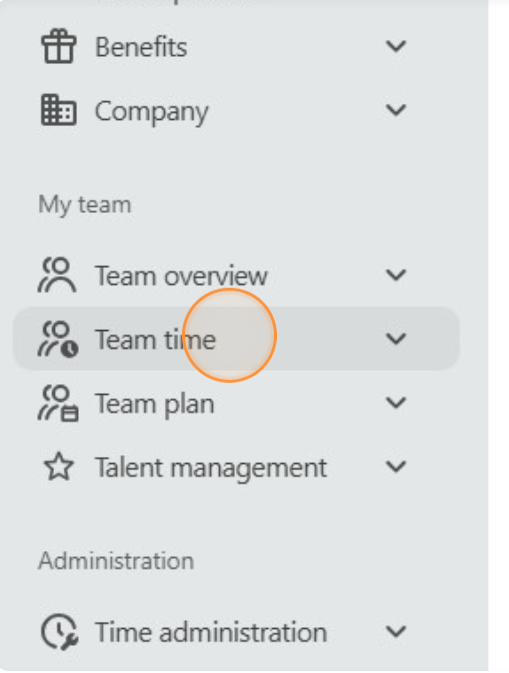This screenshot has height=673, width=509.
Task: Click the Team plan calendar-person icon
Action: coord(58,403)
